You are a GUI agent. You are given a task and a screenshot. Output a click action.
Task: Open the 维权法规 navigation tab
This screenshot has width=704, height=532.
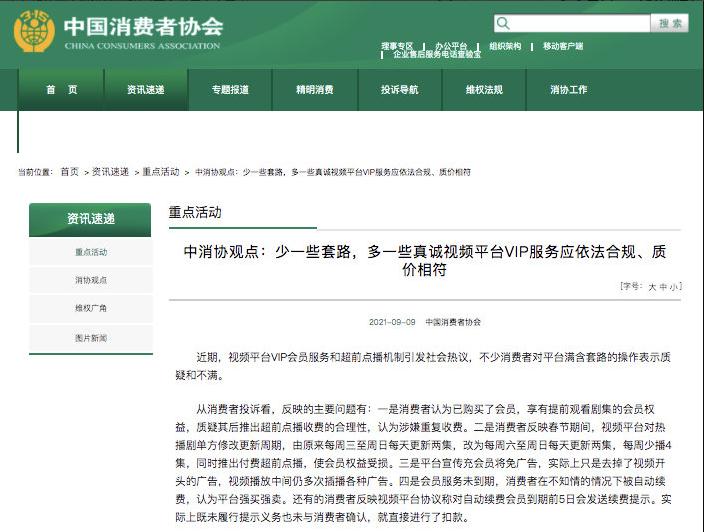(484, 90)
